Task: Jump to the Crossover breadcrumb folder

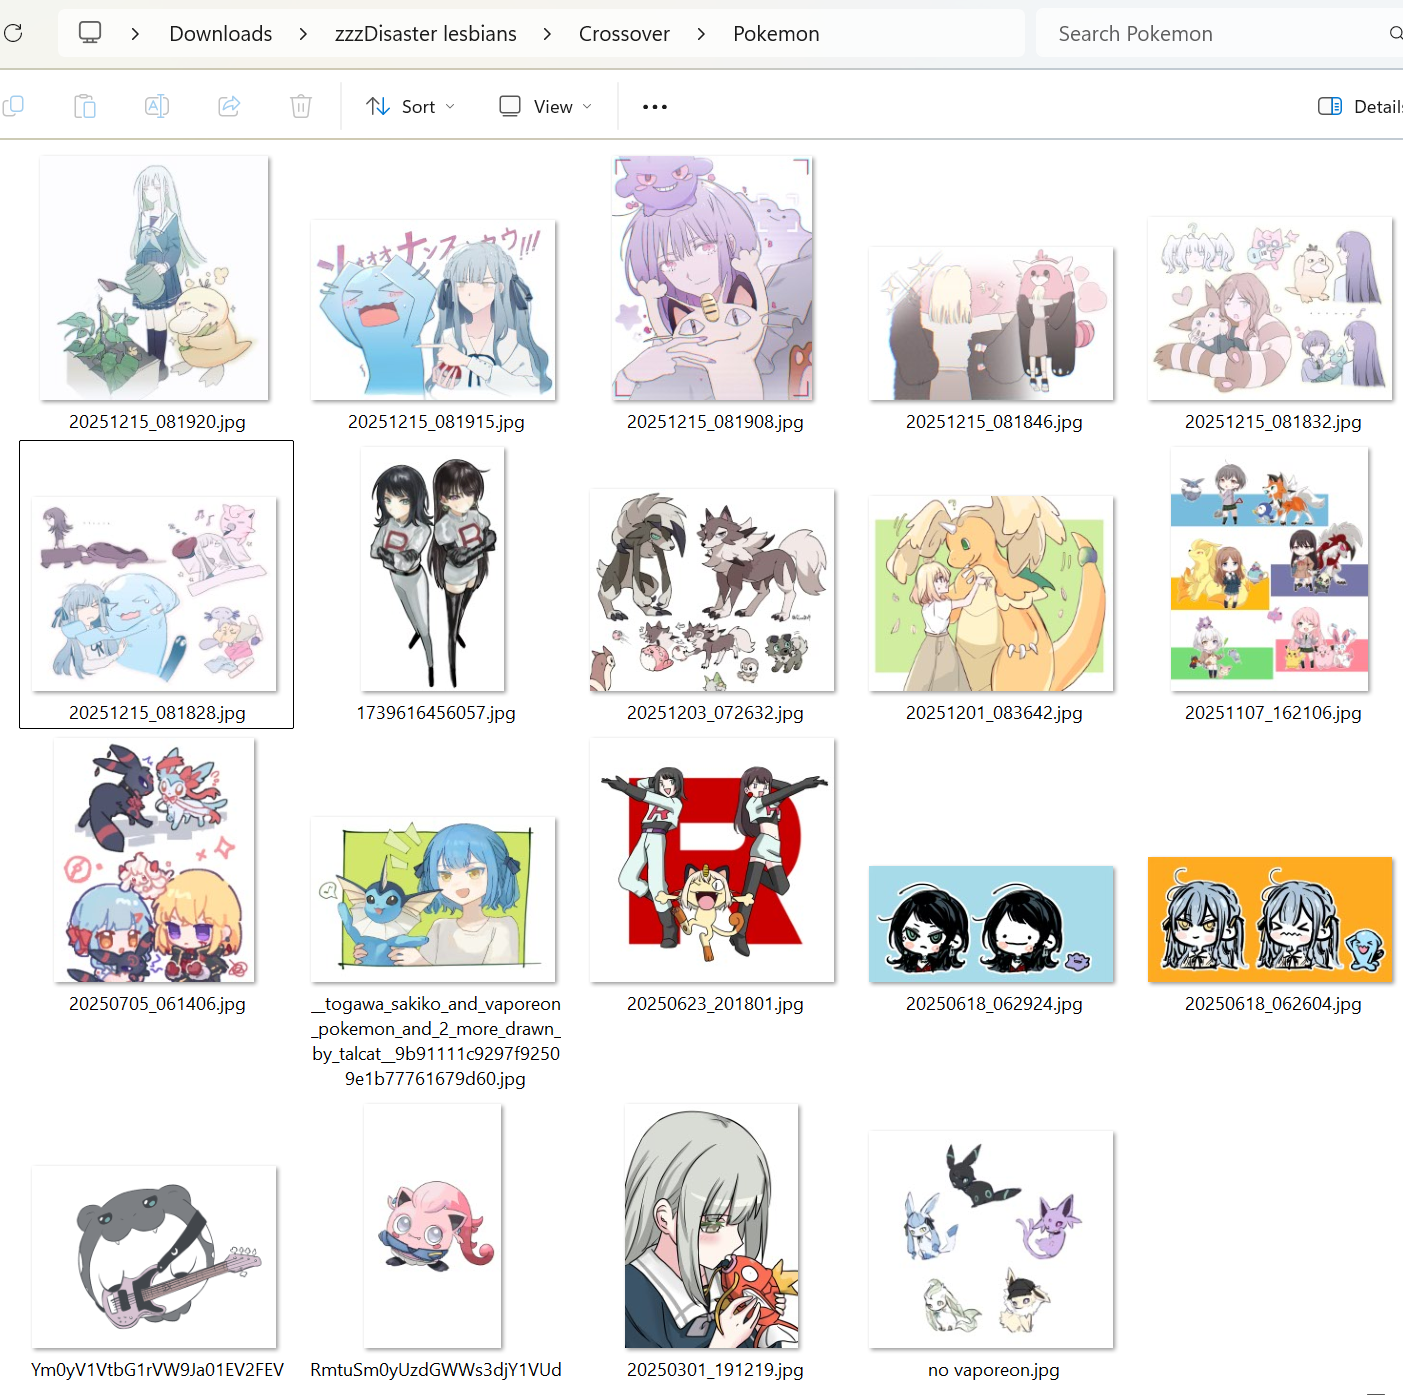Action: 624,34
